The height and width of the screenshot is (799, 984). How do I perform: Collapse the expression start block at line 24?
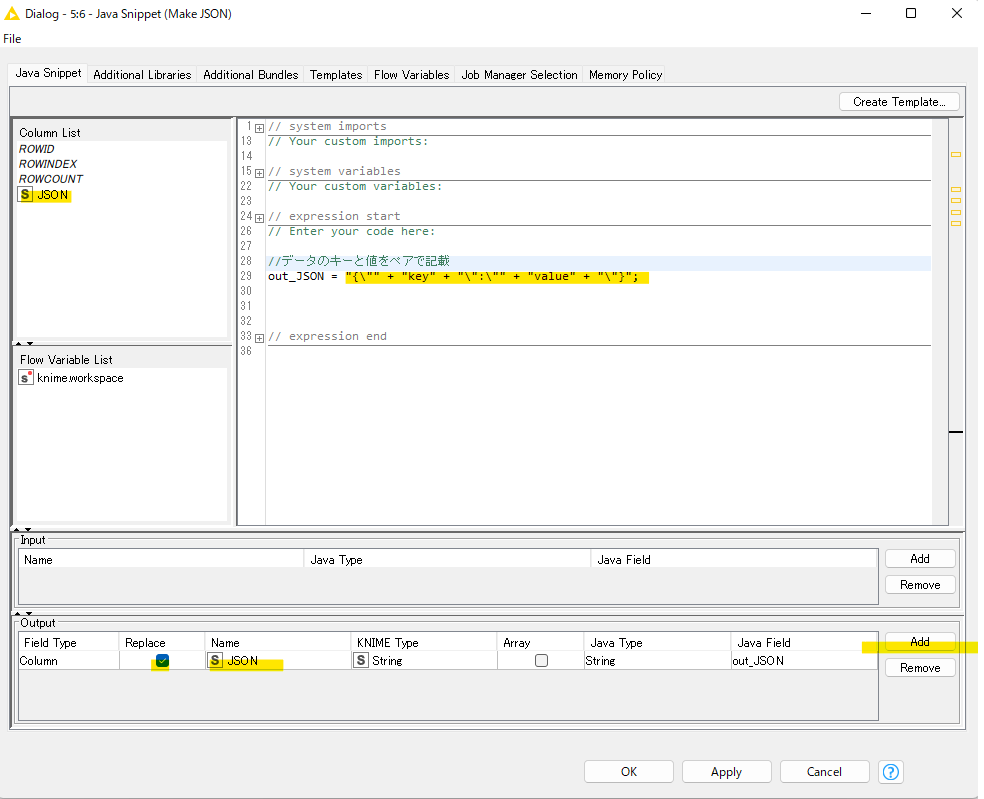tap(259, 216)
